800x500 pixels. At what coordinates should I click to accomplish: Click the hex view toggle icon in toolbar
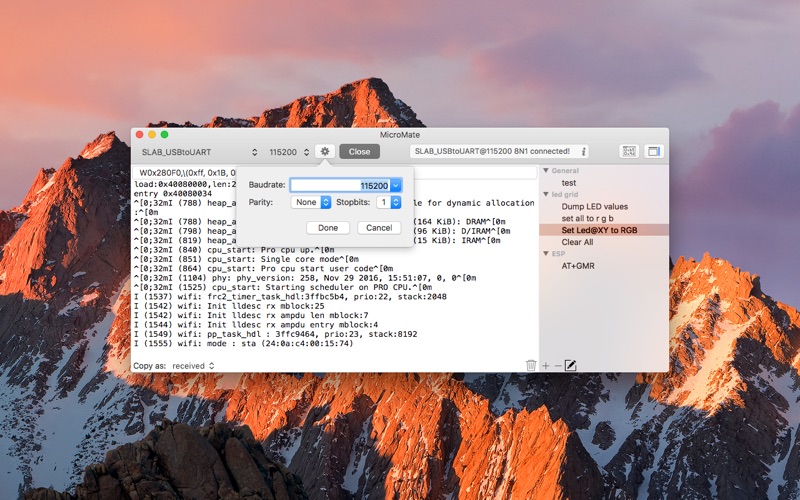[629, 152]
